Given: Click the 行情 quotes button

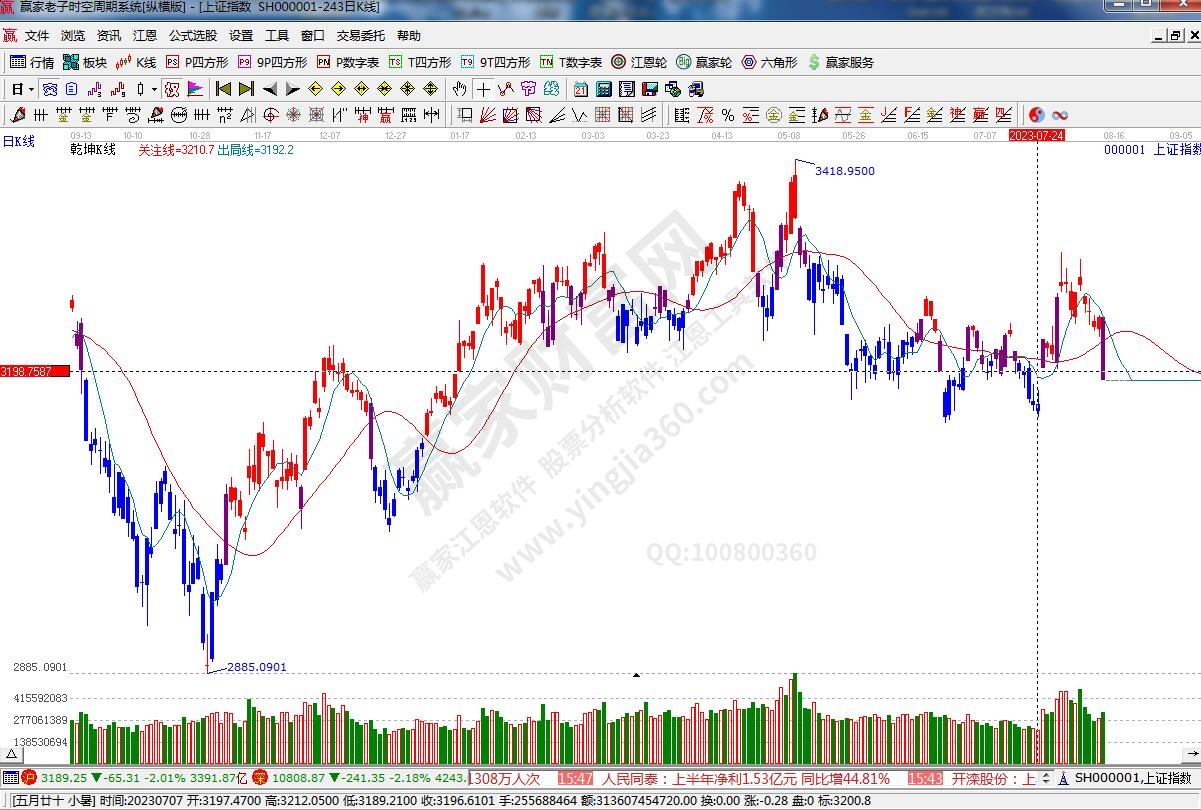Looking at the screenshot, I should (x=32, y=62).
